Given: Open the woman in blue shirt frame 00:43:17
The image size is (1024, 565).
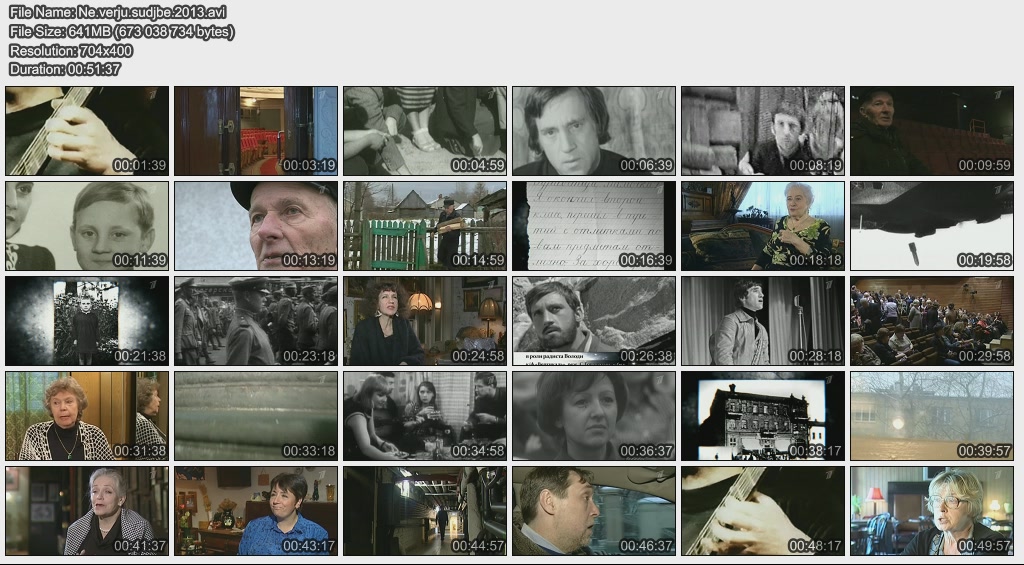Looking at the screenshot, I should 256,511.
